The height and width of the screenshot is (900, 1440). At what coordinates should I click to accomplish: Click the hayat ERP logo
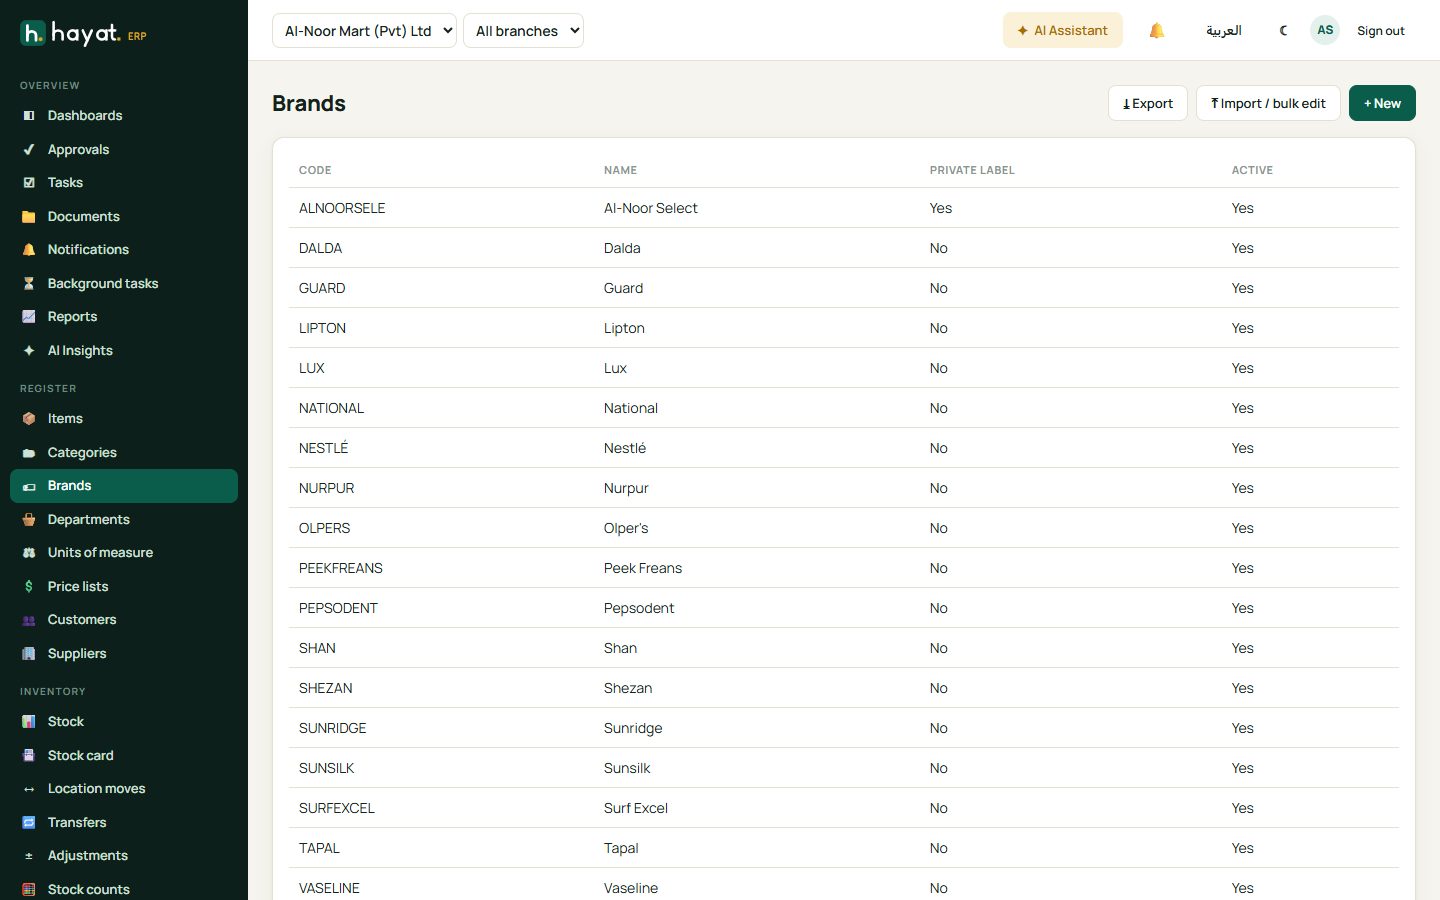tap(83, 34)
